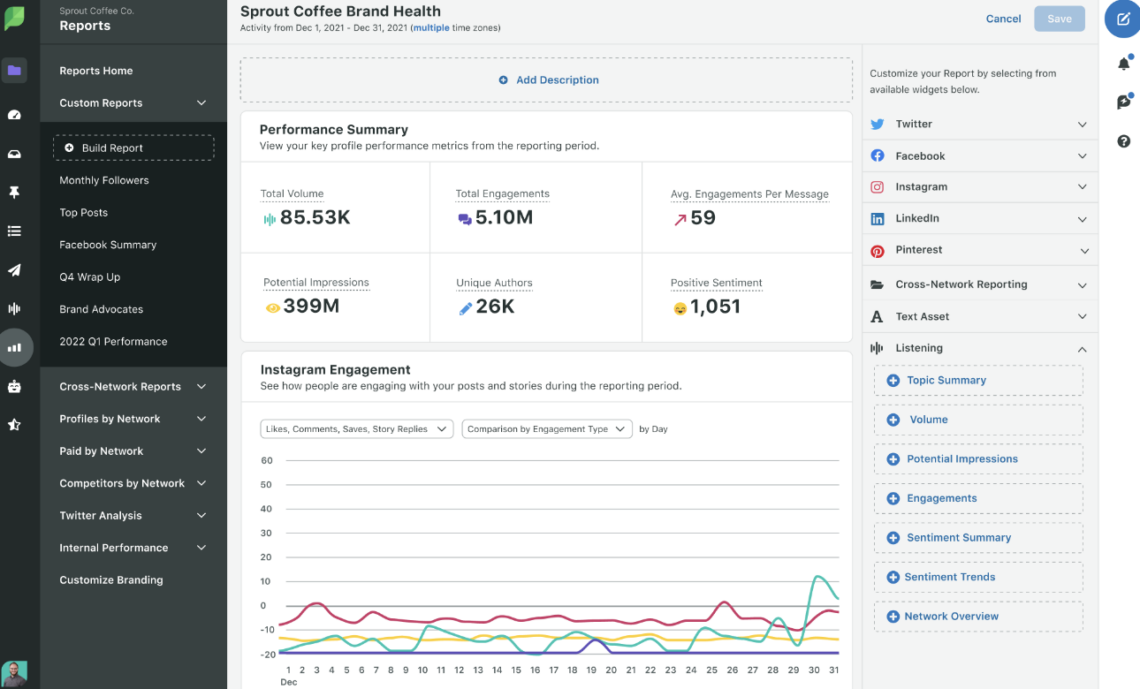
Task: Open the bot icon in left rail
Action: click(14, 387)
